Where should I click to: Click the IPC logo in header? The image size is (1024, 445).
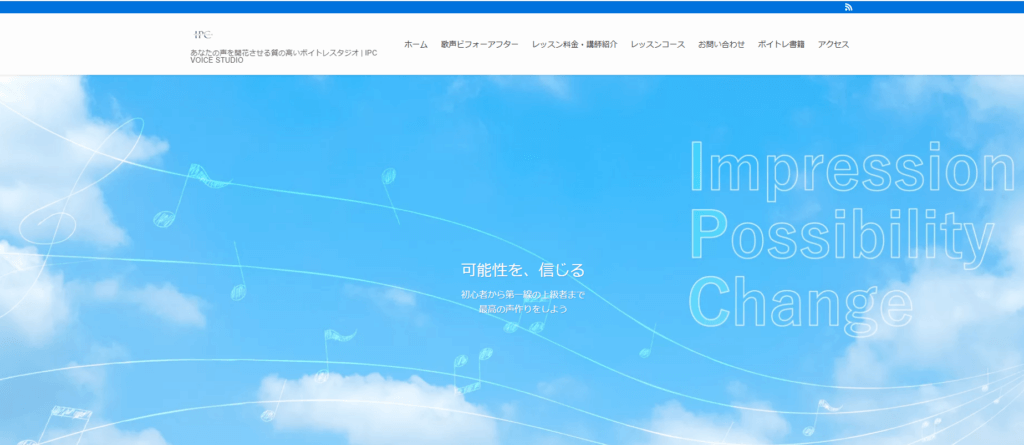(203, 34)
